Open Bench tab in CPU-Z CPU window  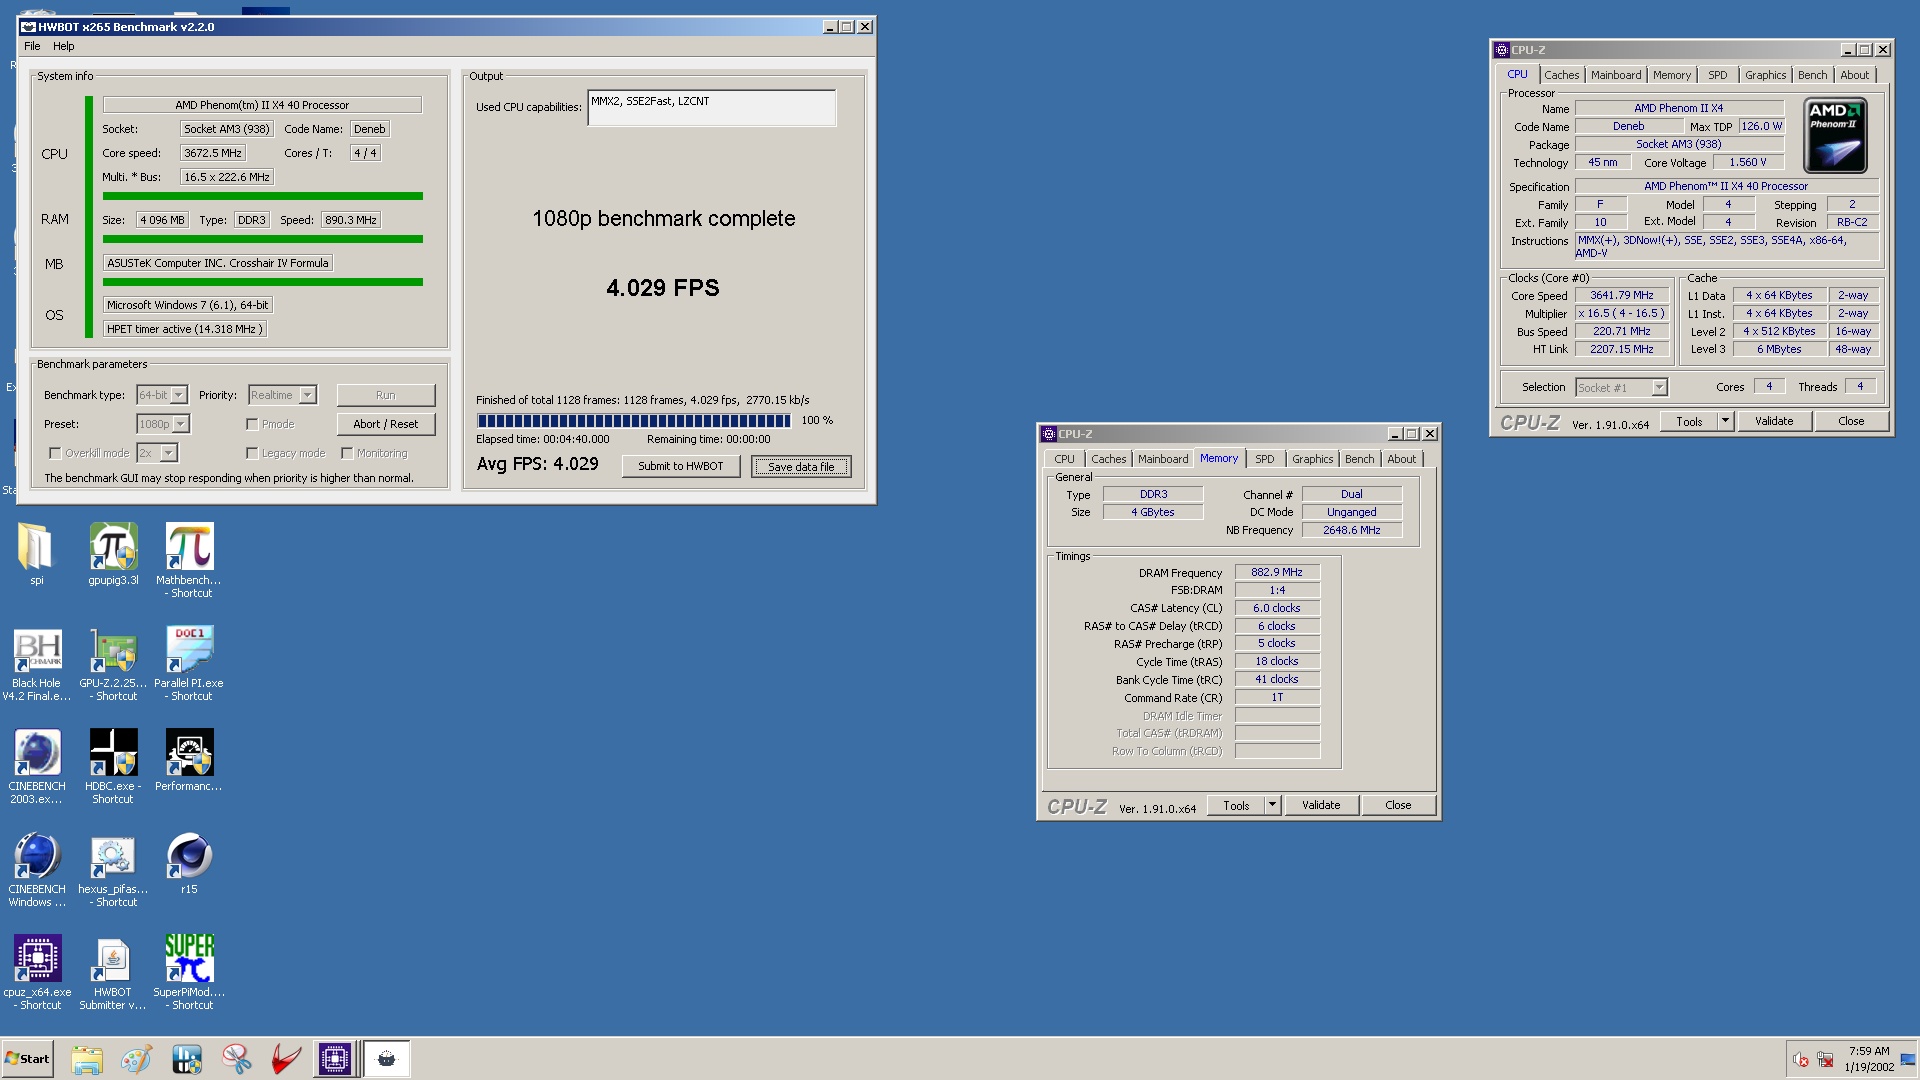(1812, 75)
